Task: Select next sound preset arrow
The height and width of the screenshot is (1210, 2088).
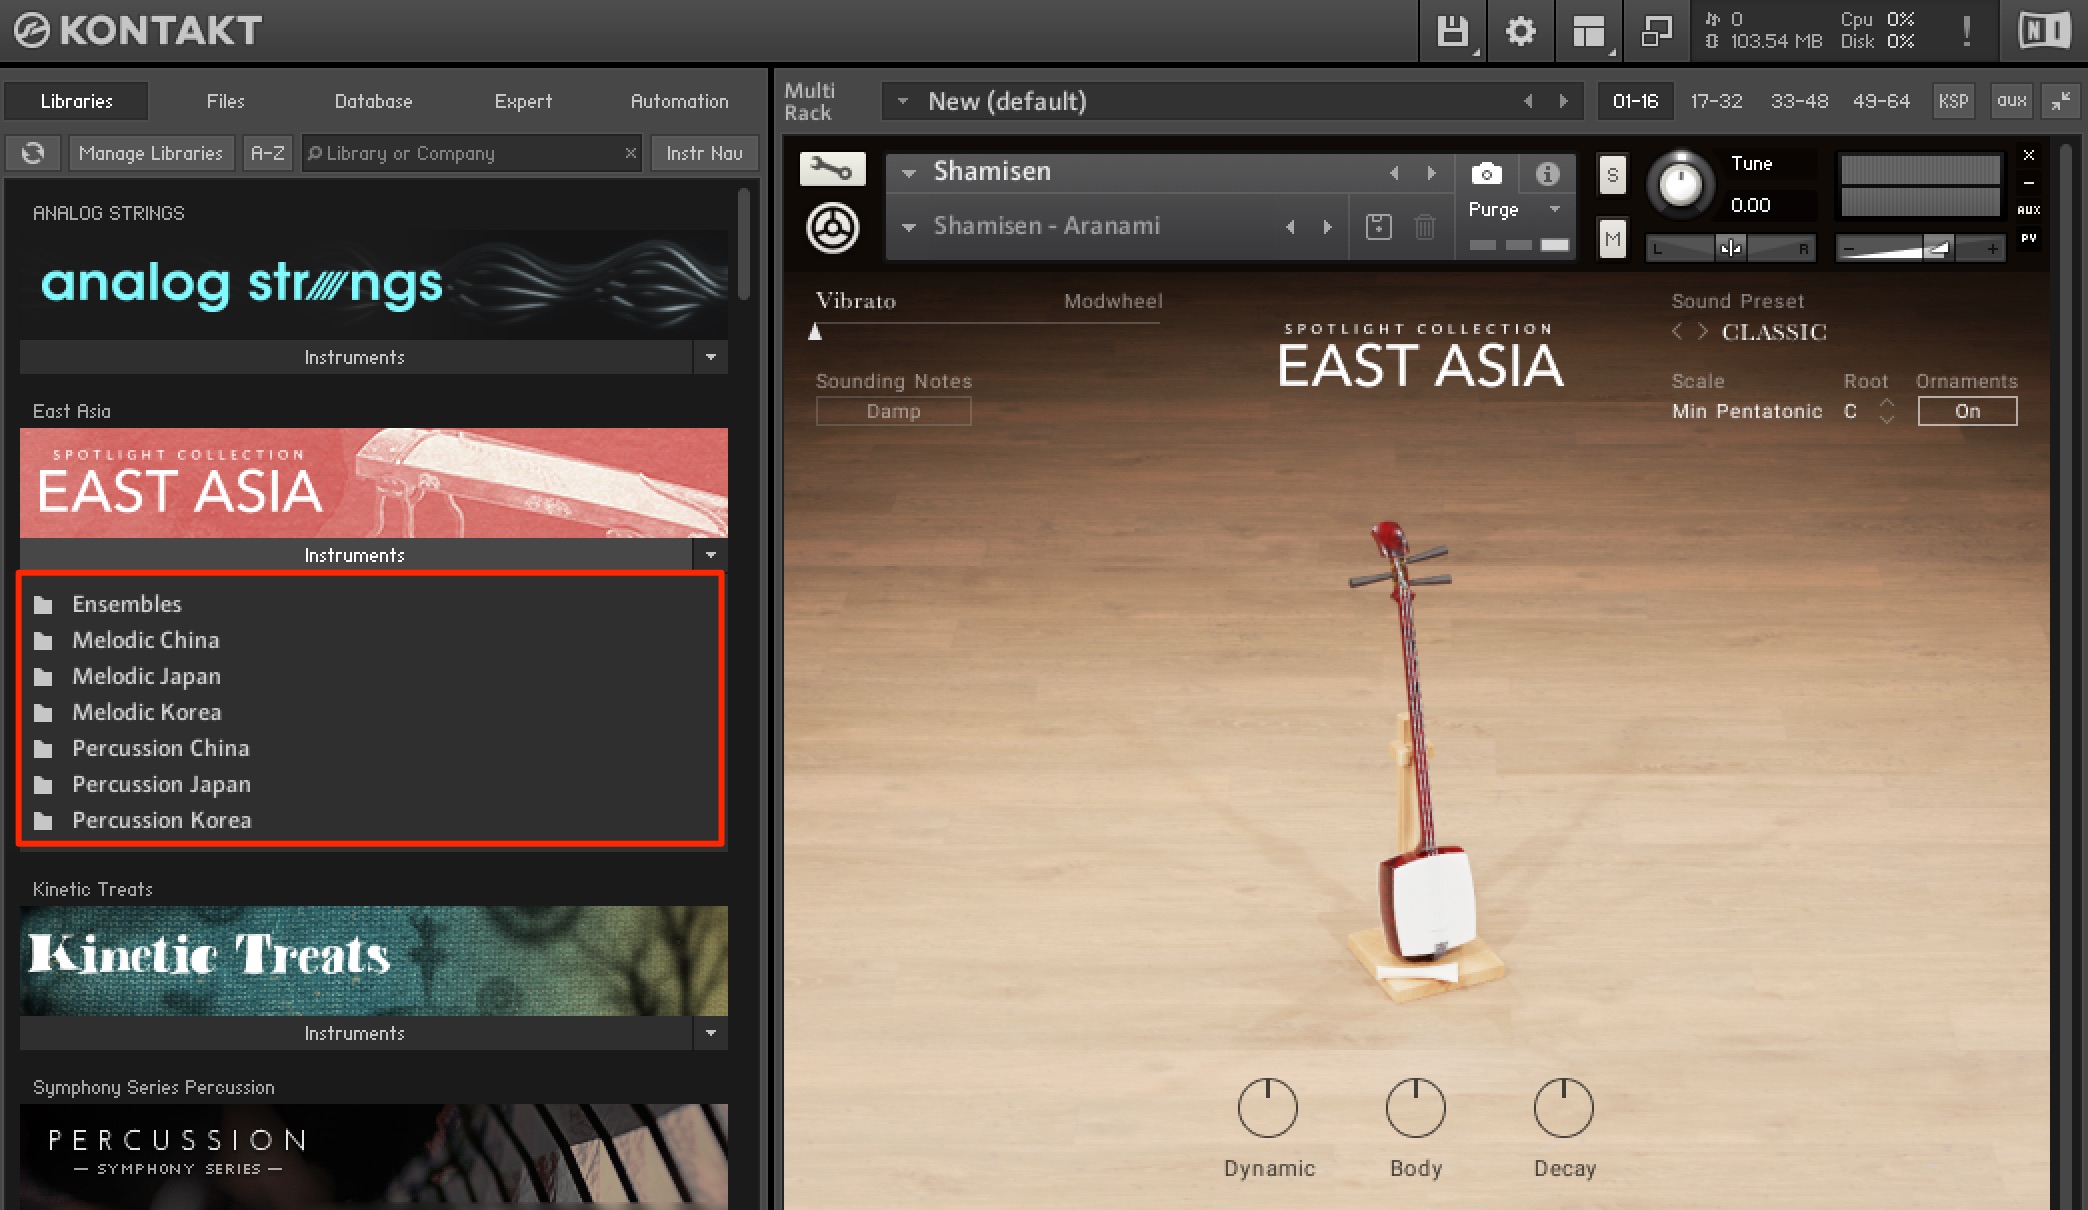Action: tap(1703, 331)
